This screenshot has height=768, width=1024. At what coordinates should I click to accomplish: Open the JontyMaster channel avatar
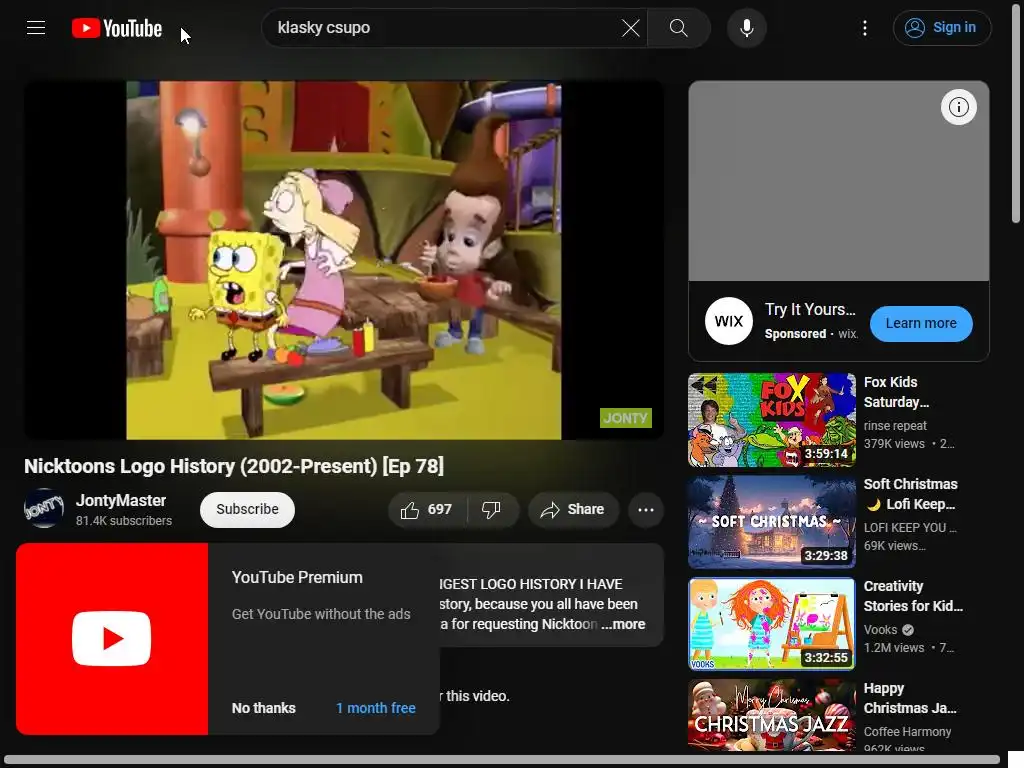tap(44, 509)
